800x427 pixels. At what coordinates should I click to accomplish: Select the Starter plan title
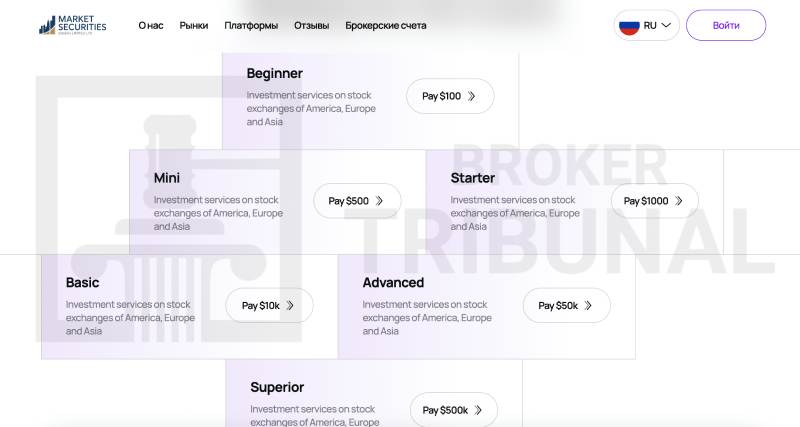[473, 178]
